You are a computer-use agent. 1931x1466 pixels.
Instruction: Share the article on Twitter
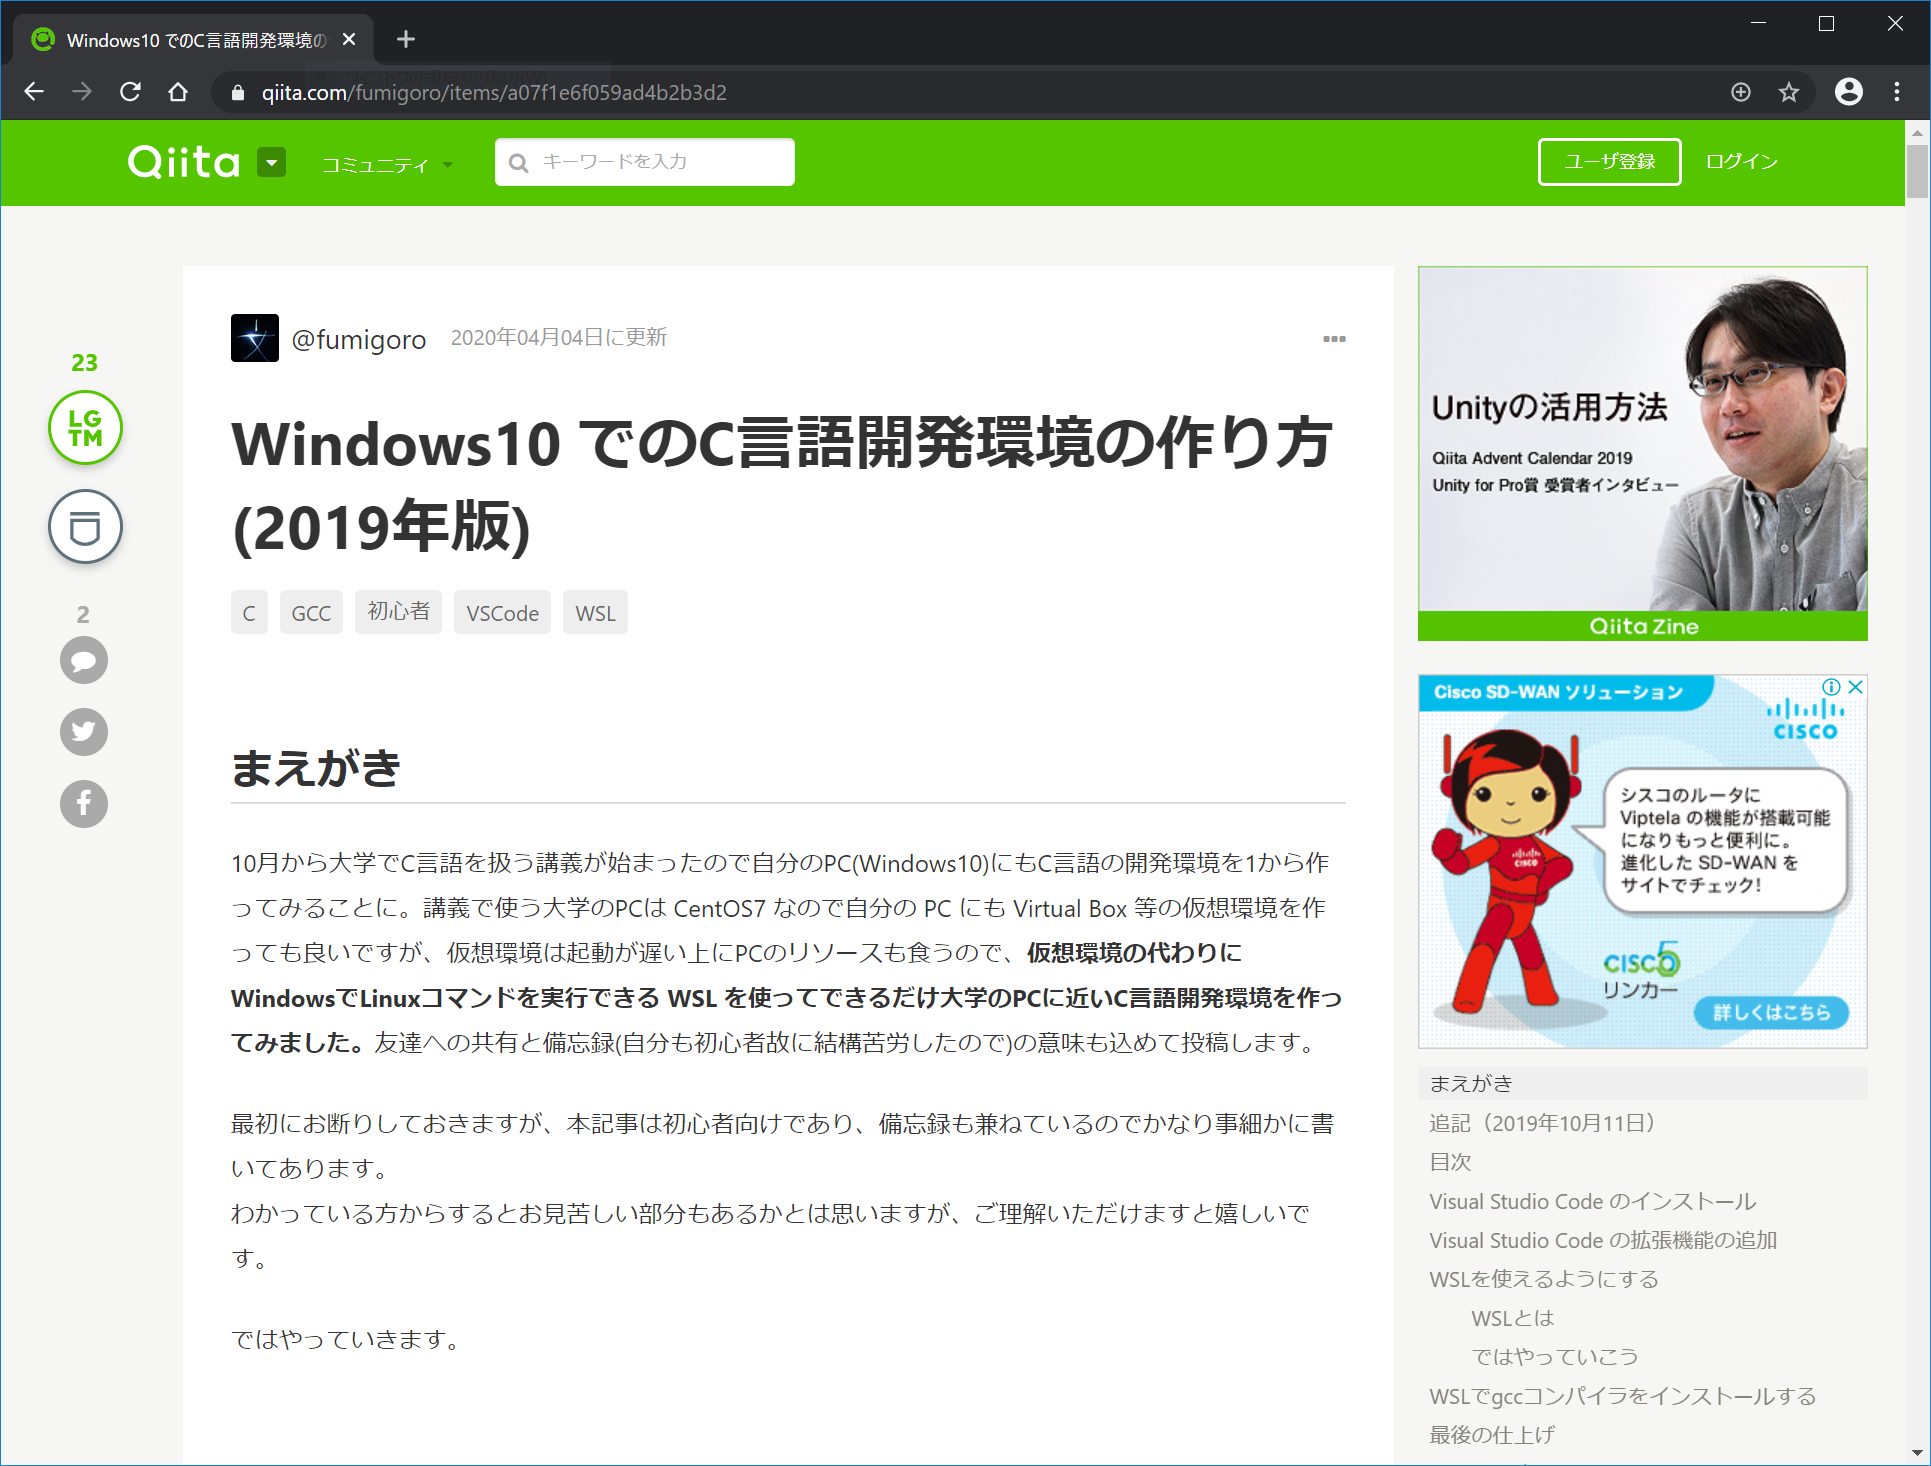click(84, 732)
